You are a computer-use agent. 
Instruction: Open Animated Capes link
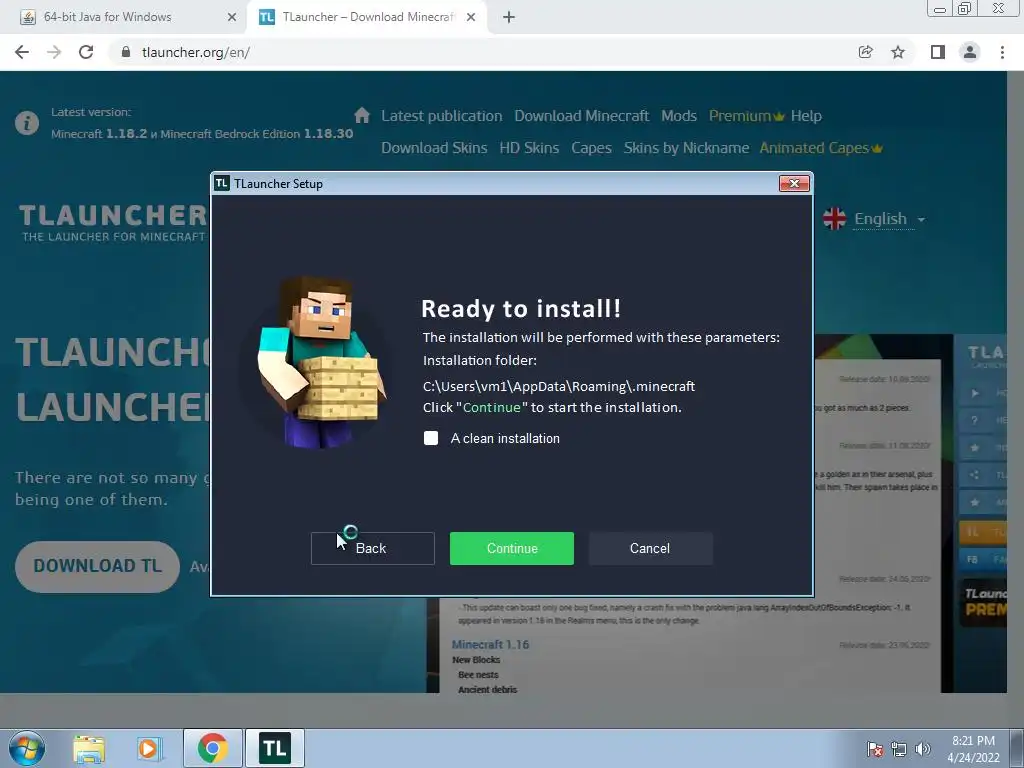(x=820, y=148)
